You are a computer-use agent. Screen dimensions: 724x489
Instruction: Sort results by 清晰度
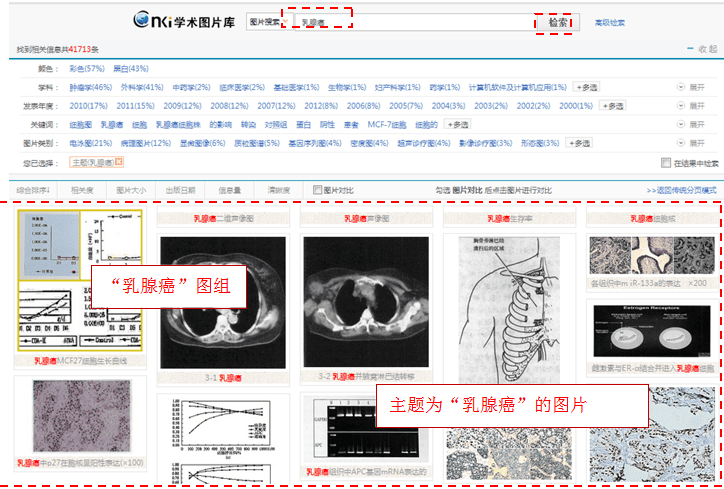tap(279, 190)
